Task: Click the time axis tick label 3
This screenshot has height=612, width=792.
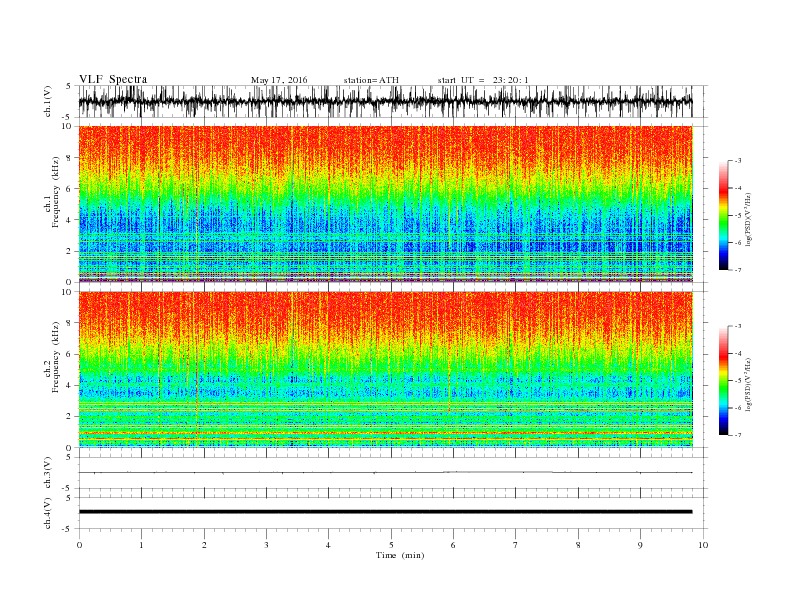Action: click(x=266, y=545)
